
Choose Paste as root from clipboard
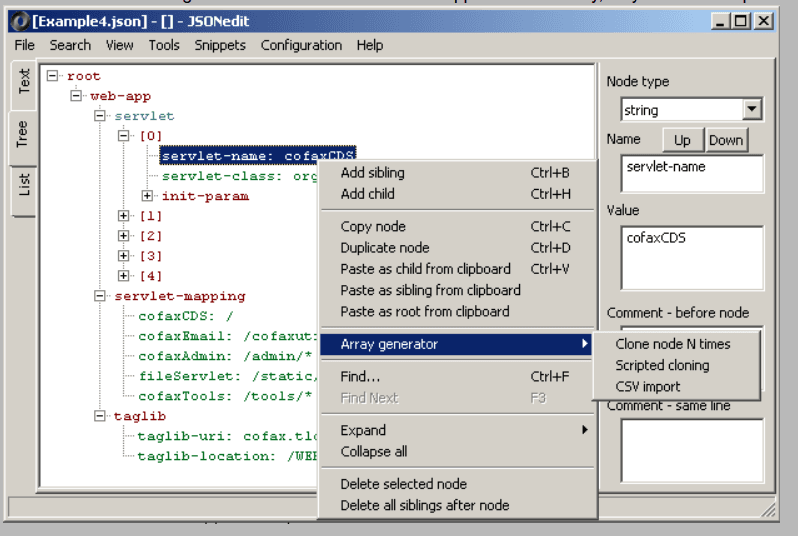pyautogui.click(x=457, y=312)
